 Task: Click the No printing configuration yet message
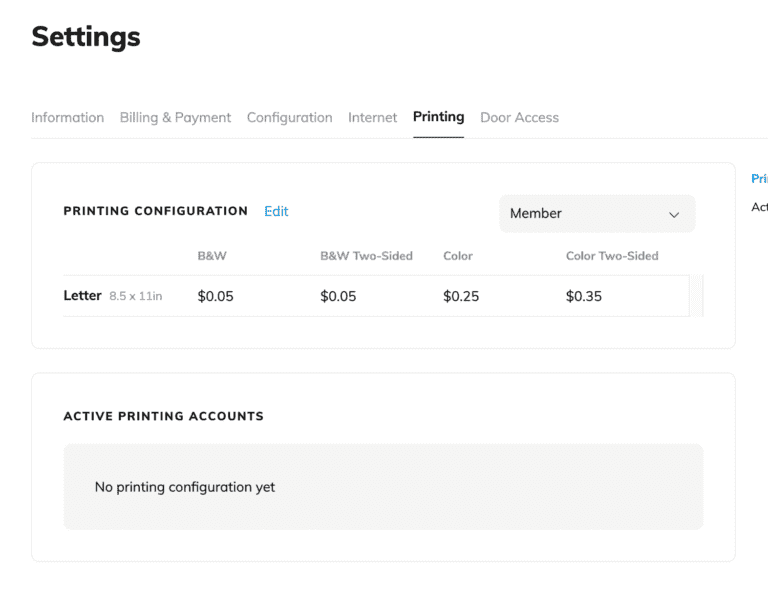point(185,487)
